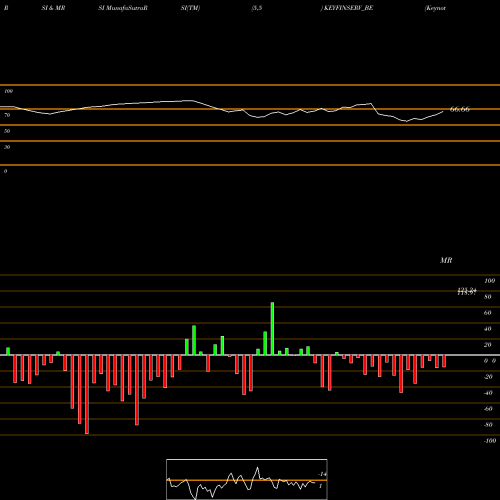
Task: Click the "SI MunafaSutraR" header label
Action: pos(123,8)
